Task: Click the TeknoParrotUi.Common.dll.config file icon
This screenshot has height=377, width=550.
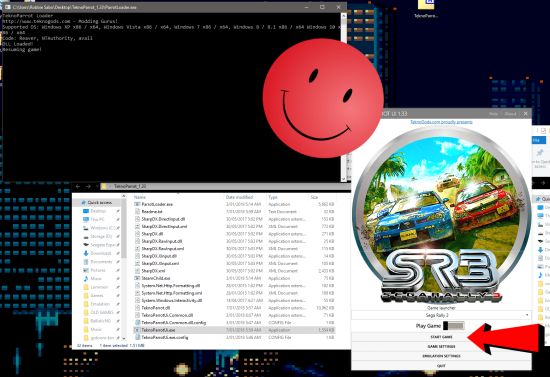Action: (x=138, y=322)
